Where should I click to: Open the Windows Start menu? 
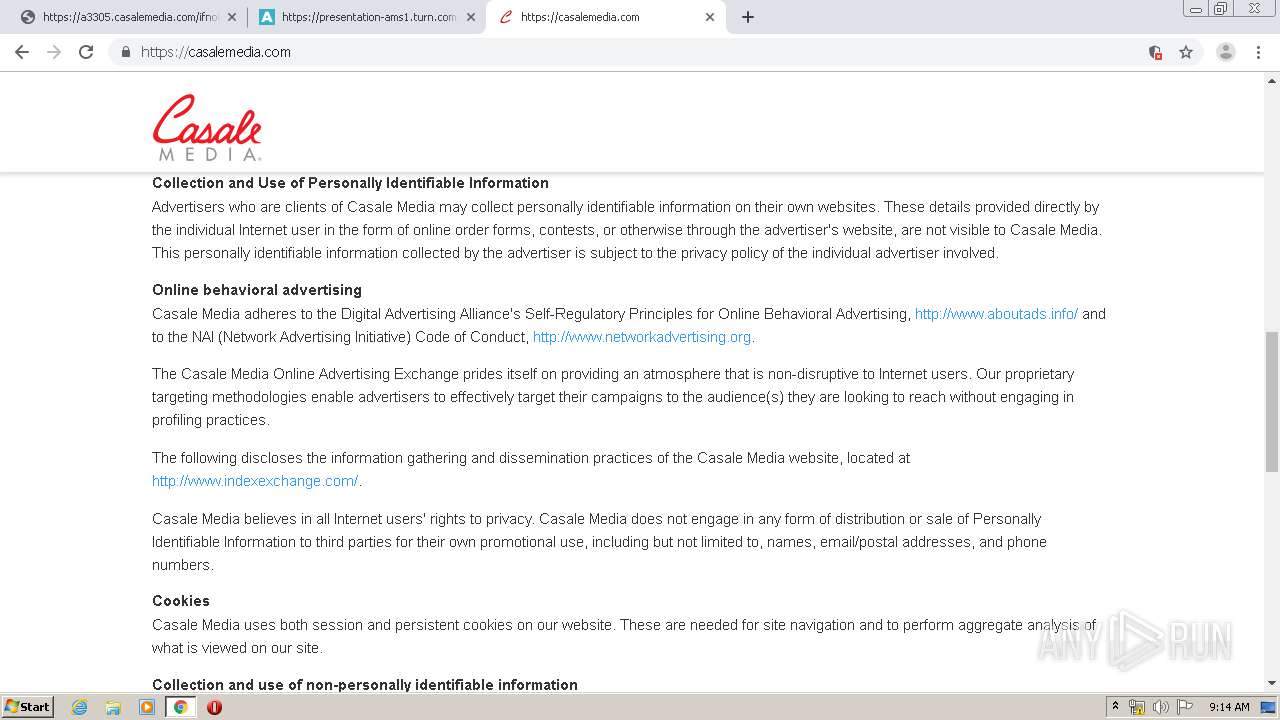tap(27, 706)
